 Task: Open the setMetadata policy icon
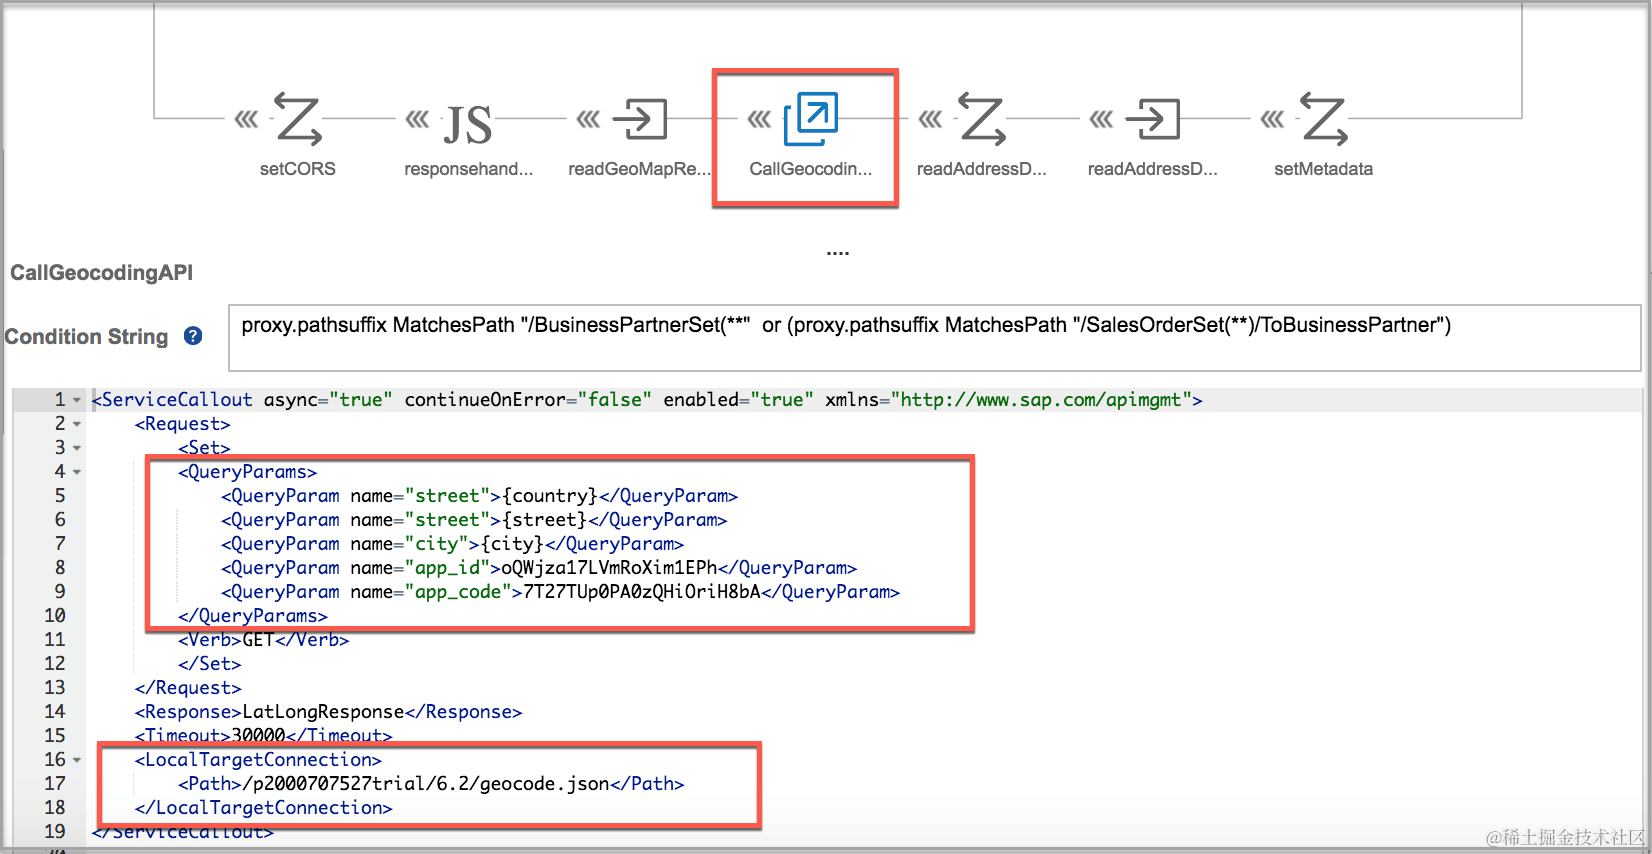tap(1324, 120)
